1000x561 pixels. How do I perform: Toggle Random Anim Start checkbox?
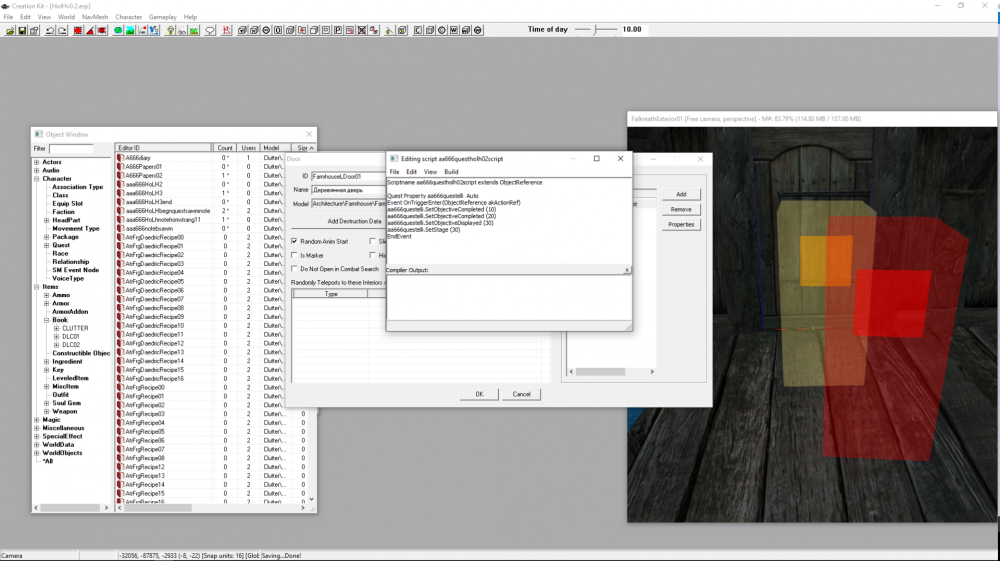tap(295, 241)
